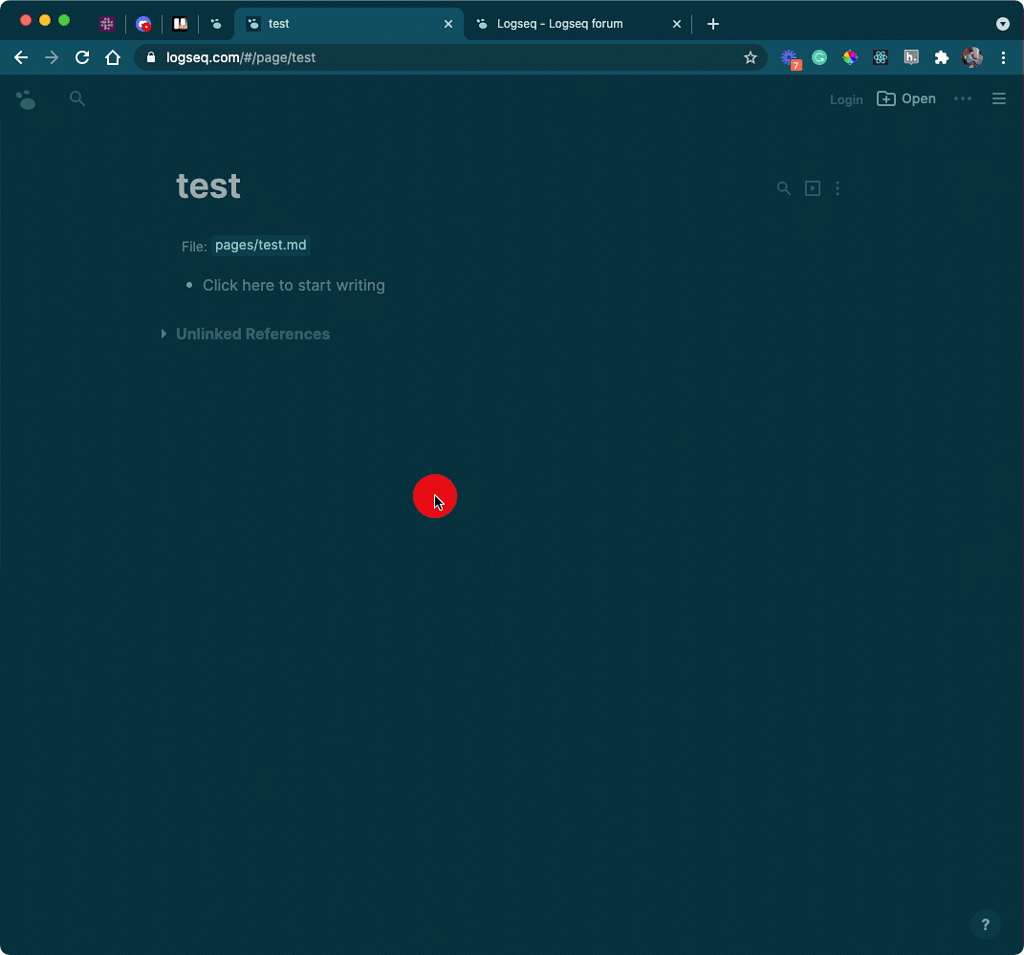Click the Logseq logo in the top-left
The image size is (1024, 955).
click(x=26, y=99)
